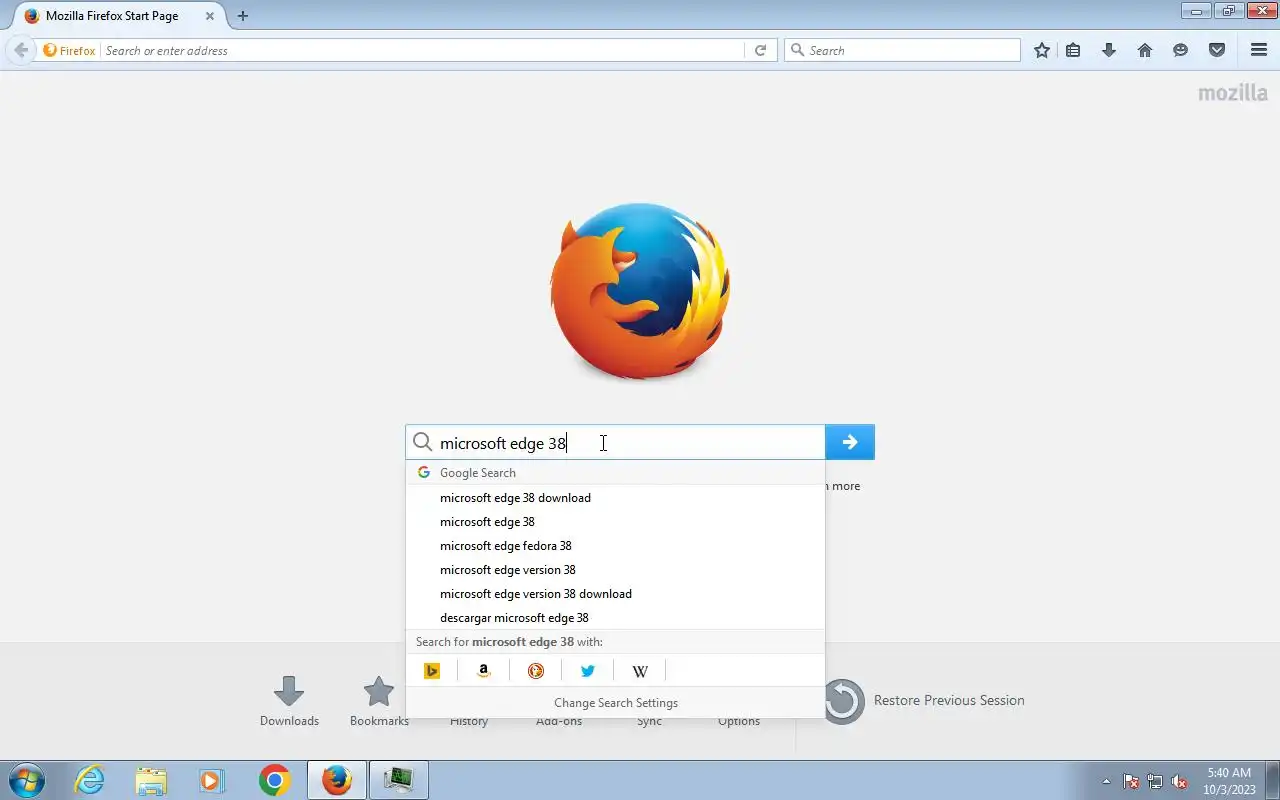Click the network tray icon

1155,781
